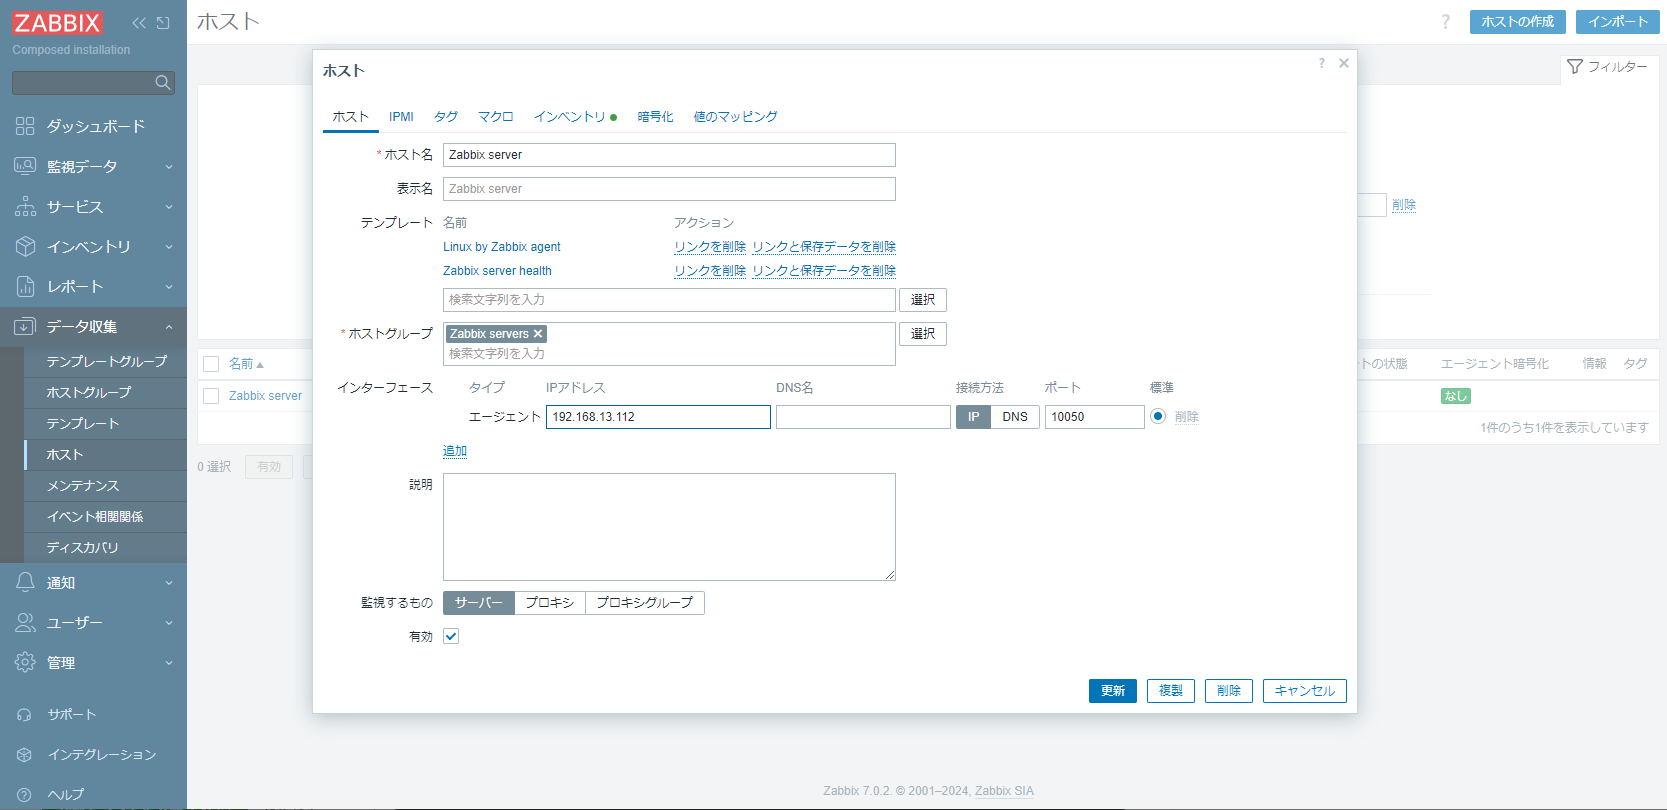Screen dimensions: 1667x810
Task: Expand the 通知 menu chevron
Action: point(169,583)
